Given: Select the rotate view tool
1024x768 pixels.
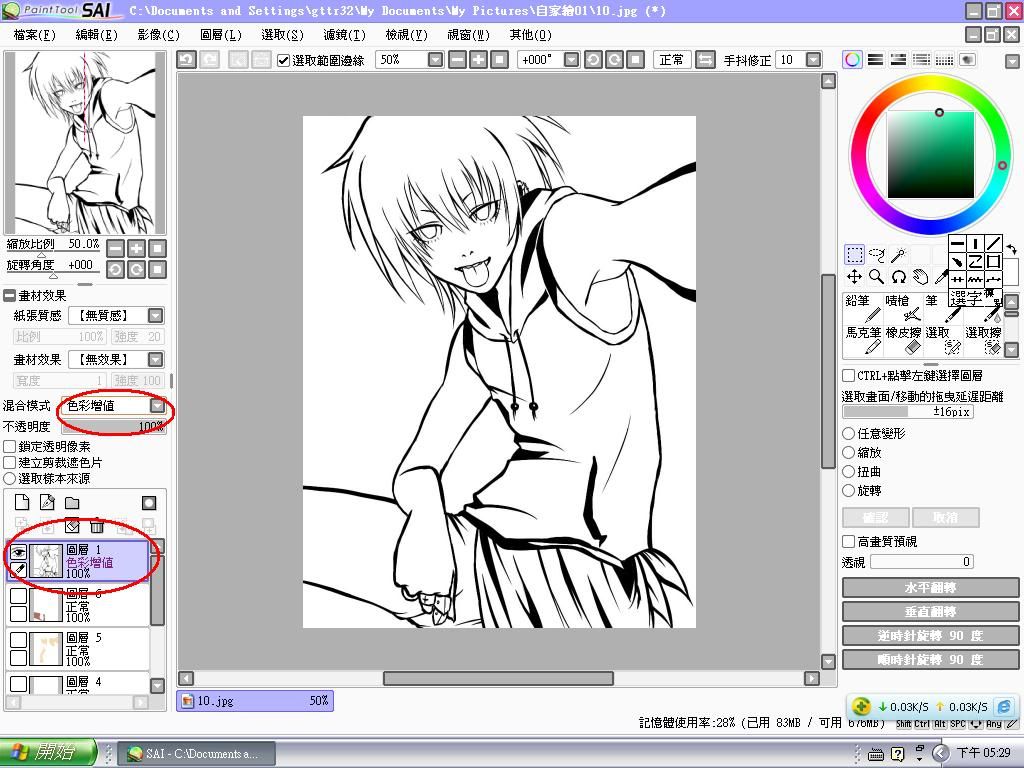Looking at the screenshot, I should (899, 277).
